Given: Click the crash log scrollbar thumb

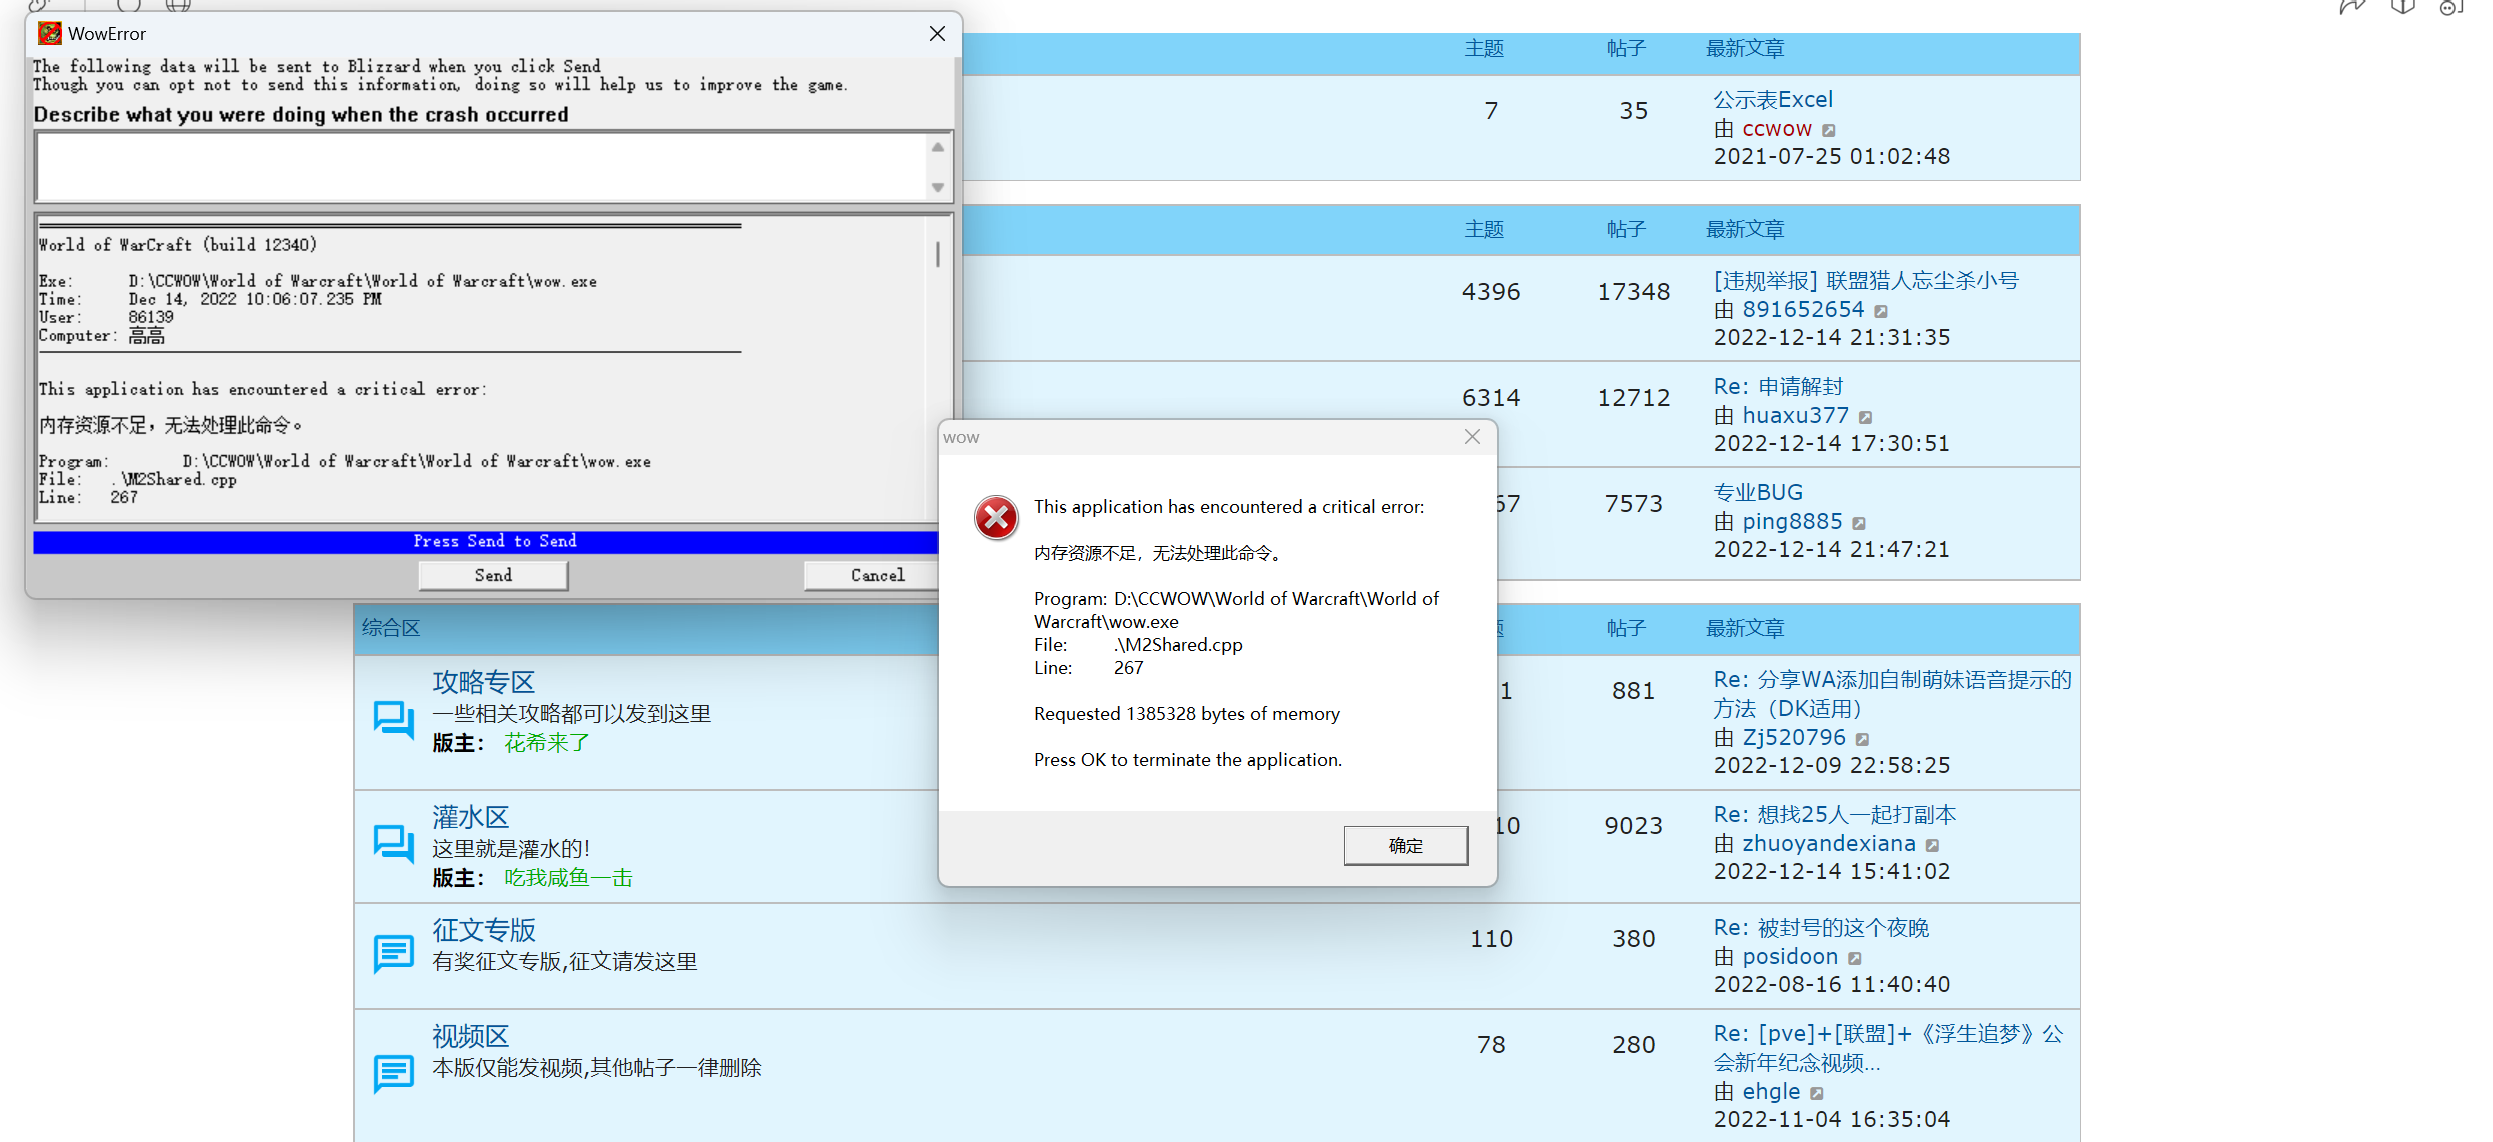Looking at the screenshot, I should point(937,254).
